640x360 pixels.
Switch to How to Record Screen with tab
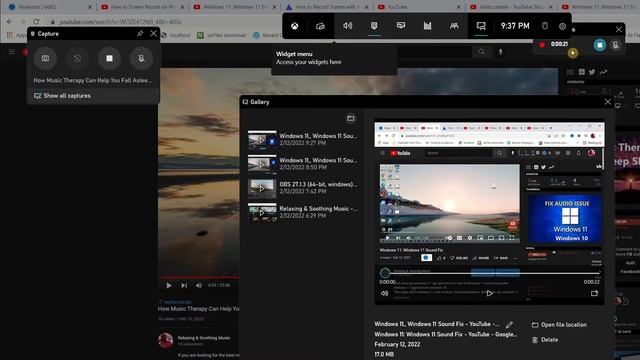click(x=327, y=7)
